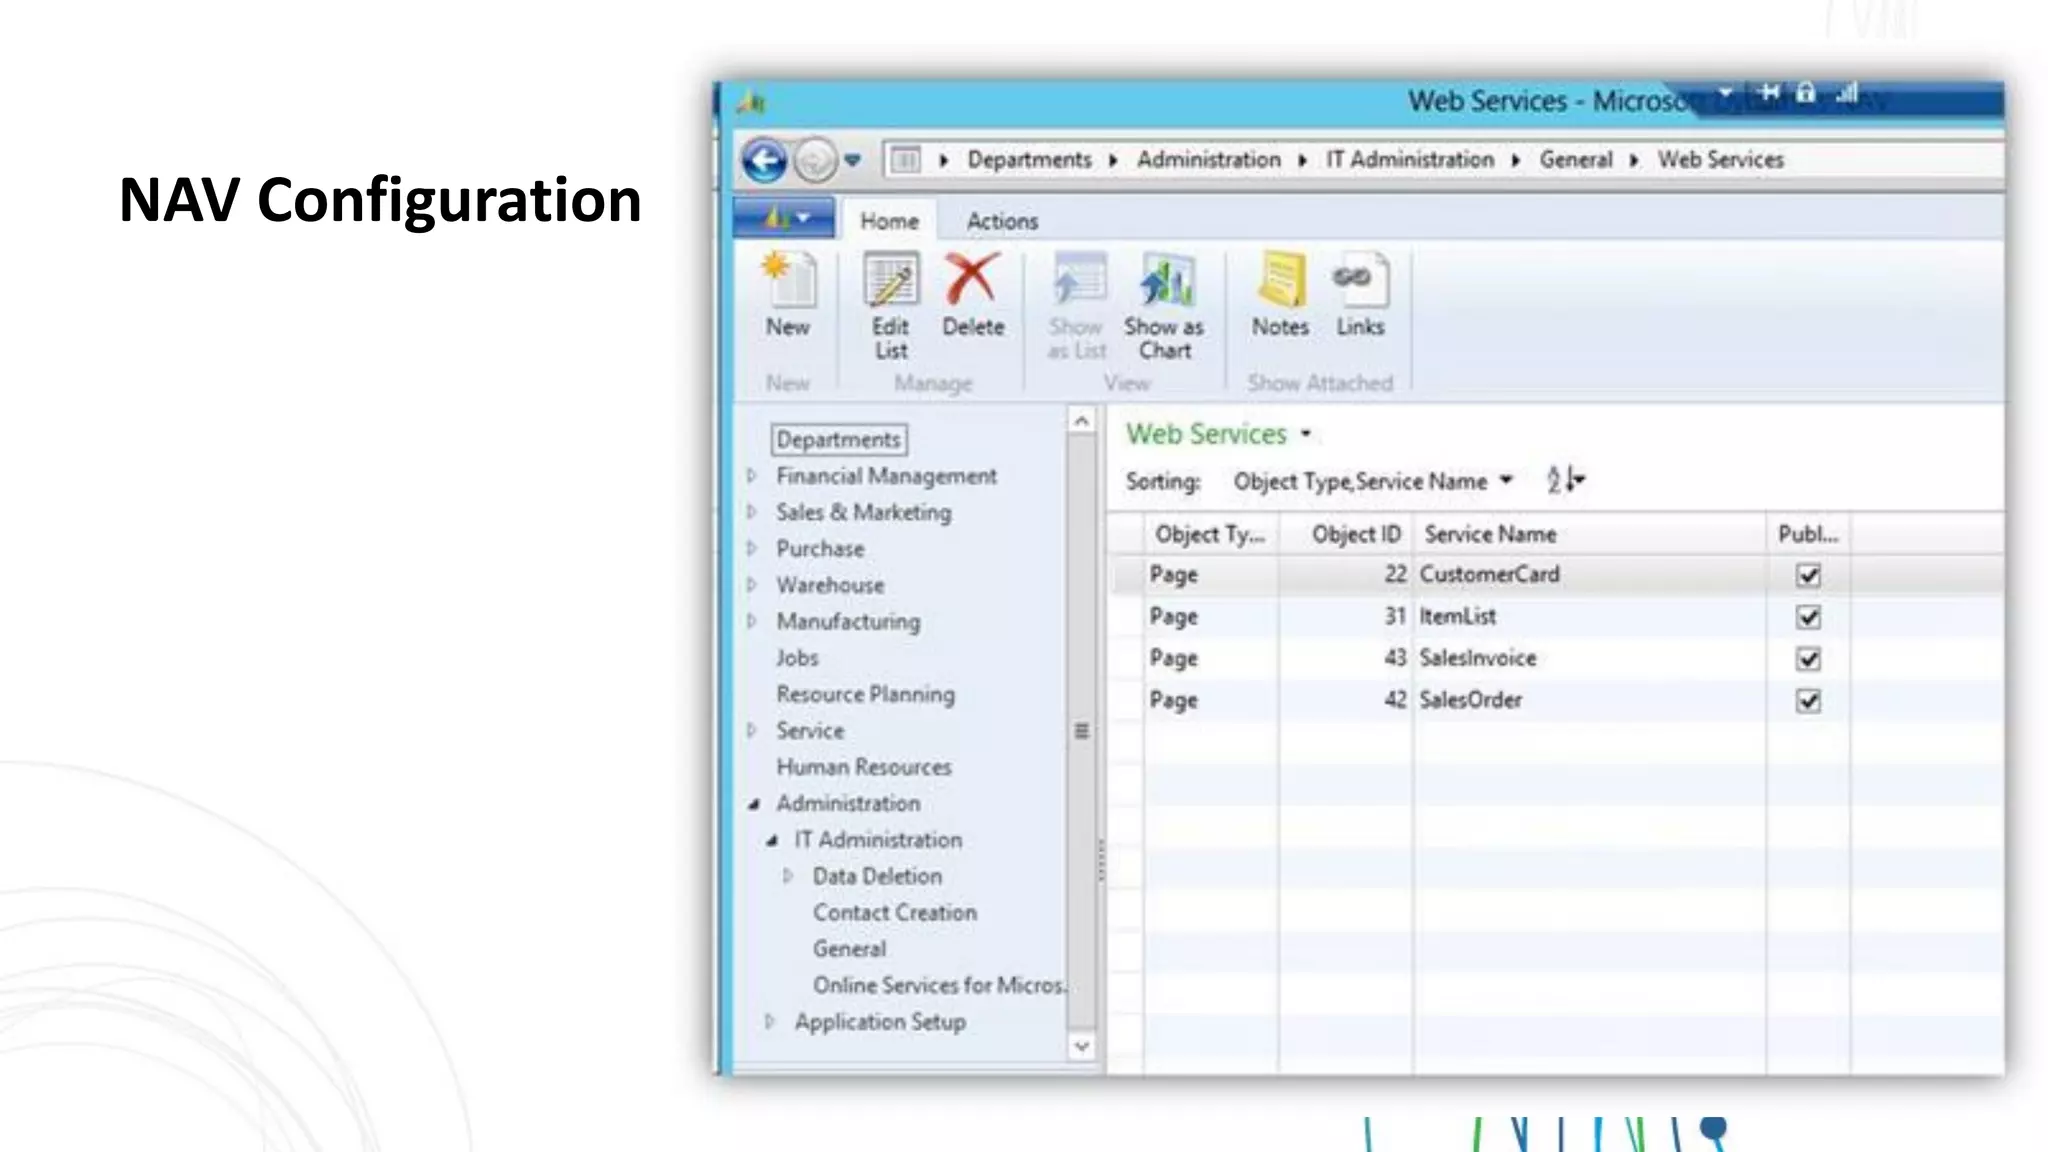2048x1152 pixels.
Task: Sort by the Service Name column header
Action: click(1590, 535)
